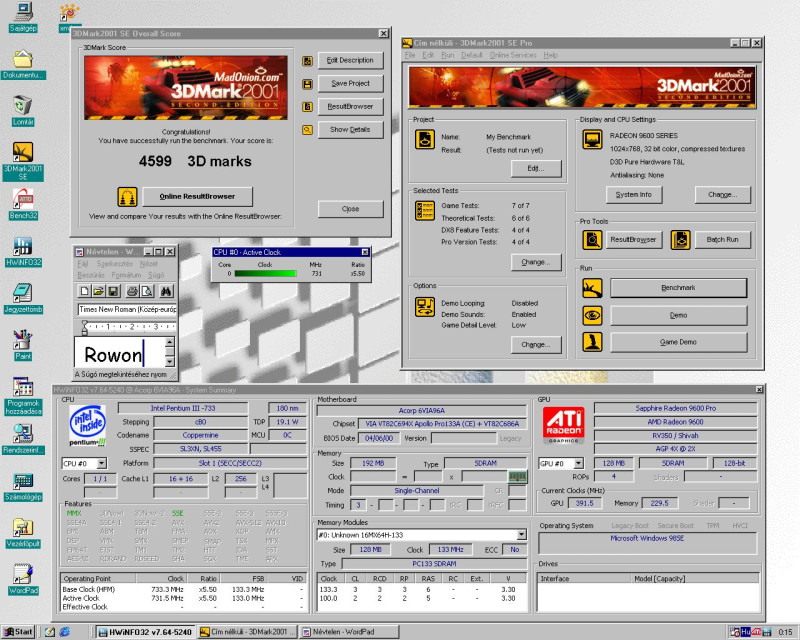The width and height of the screenshot is (800, 640).
Task: Click the Benchmark button in Run section
Action: click(x=678, y=288)
